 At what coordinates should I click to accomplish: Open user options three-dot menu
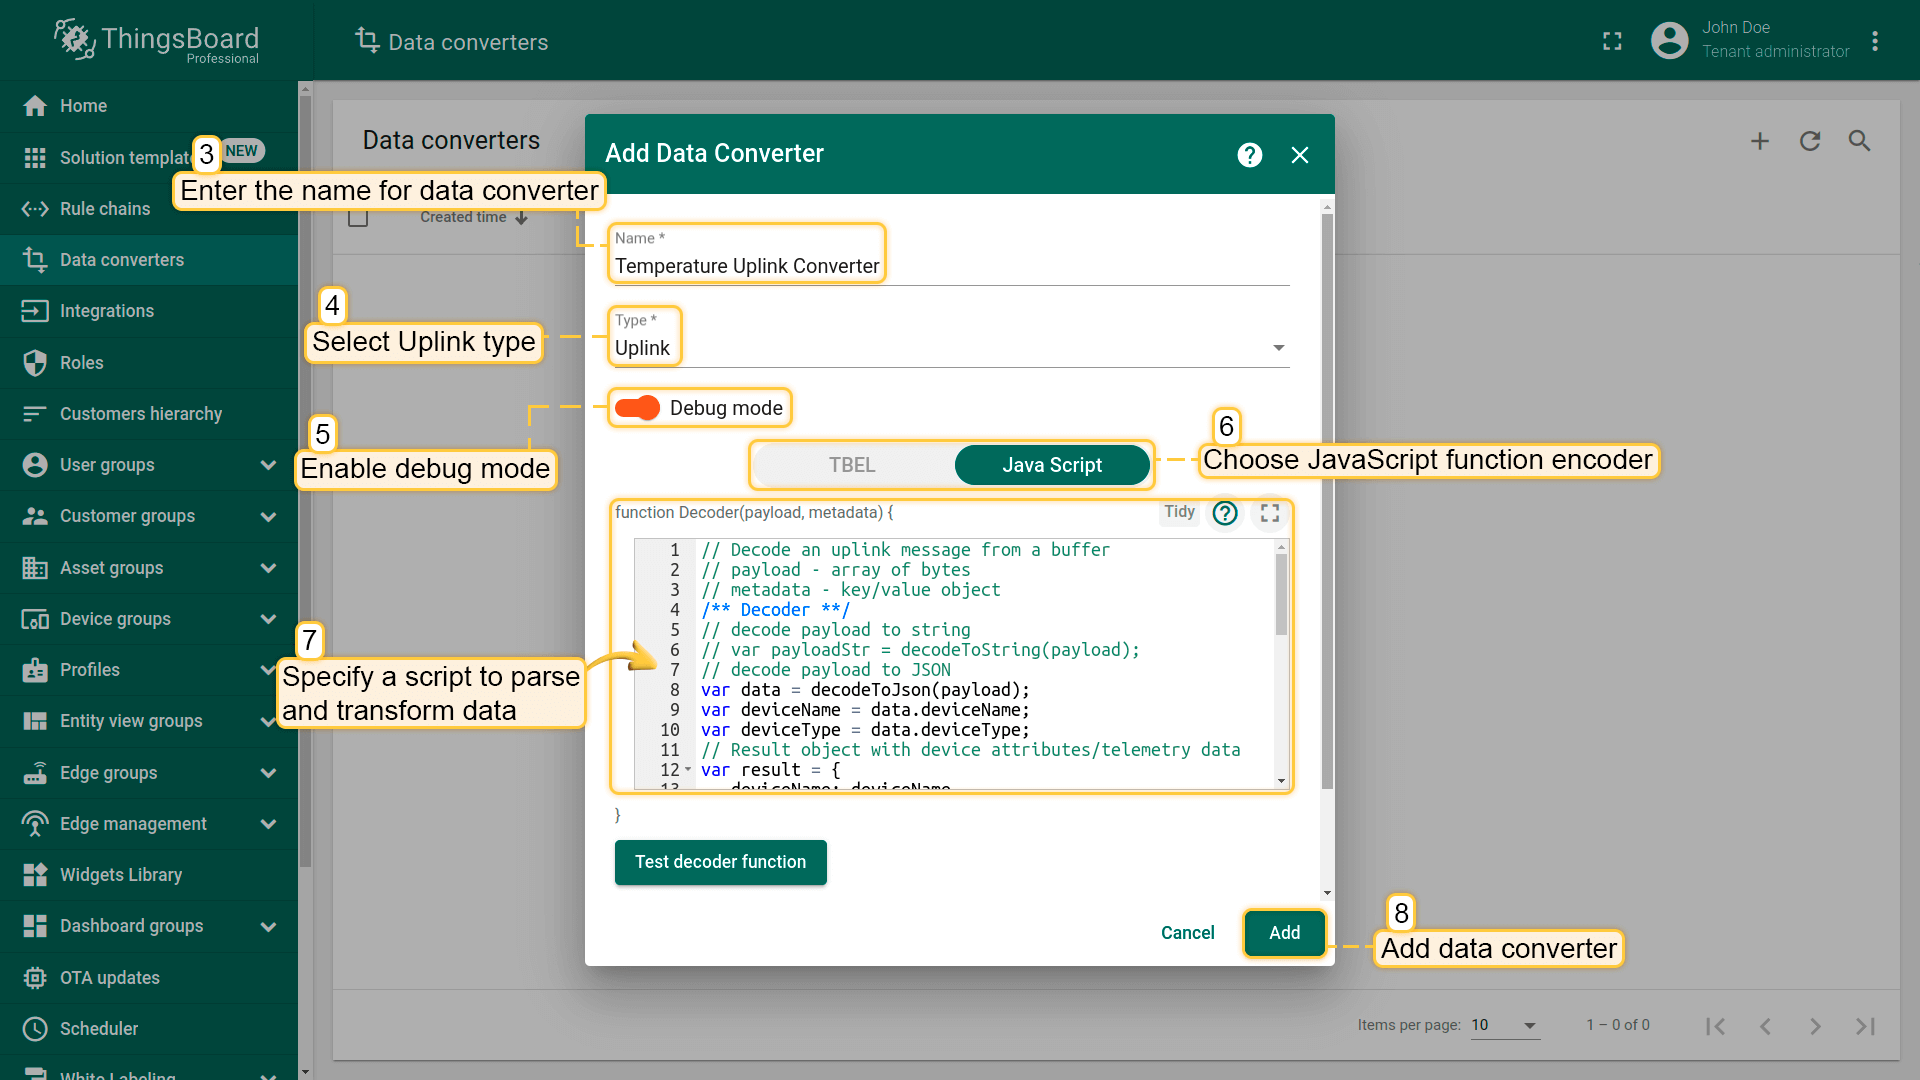[x=1875, y=41]
